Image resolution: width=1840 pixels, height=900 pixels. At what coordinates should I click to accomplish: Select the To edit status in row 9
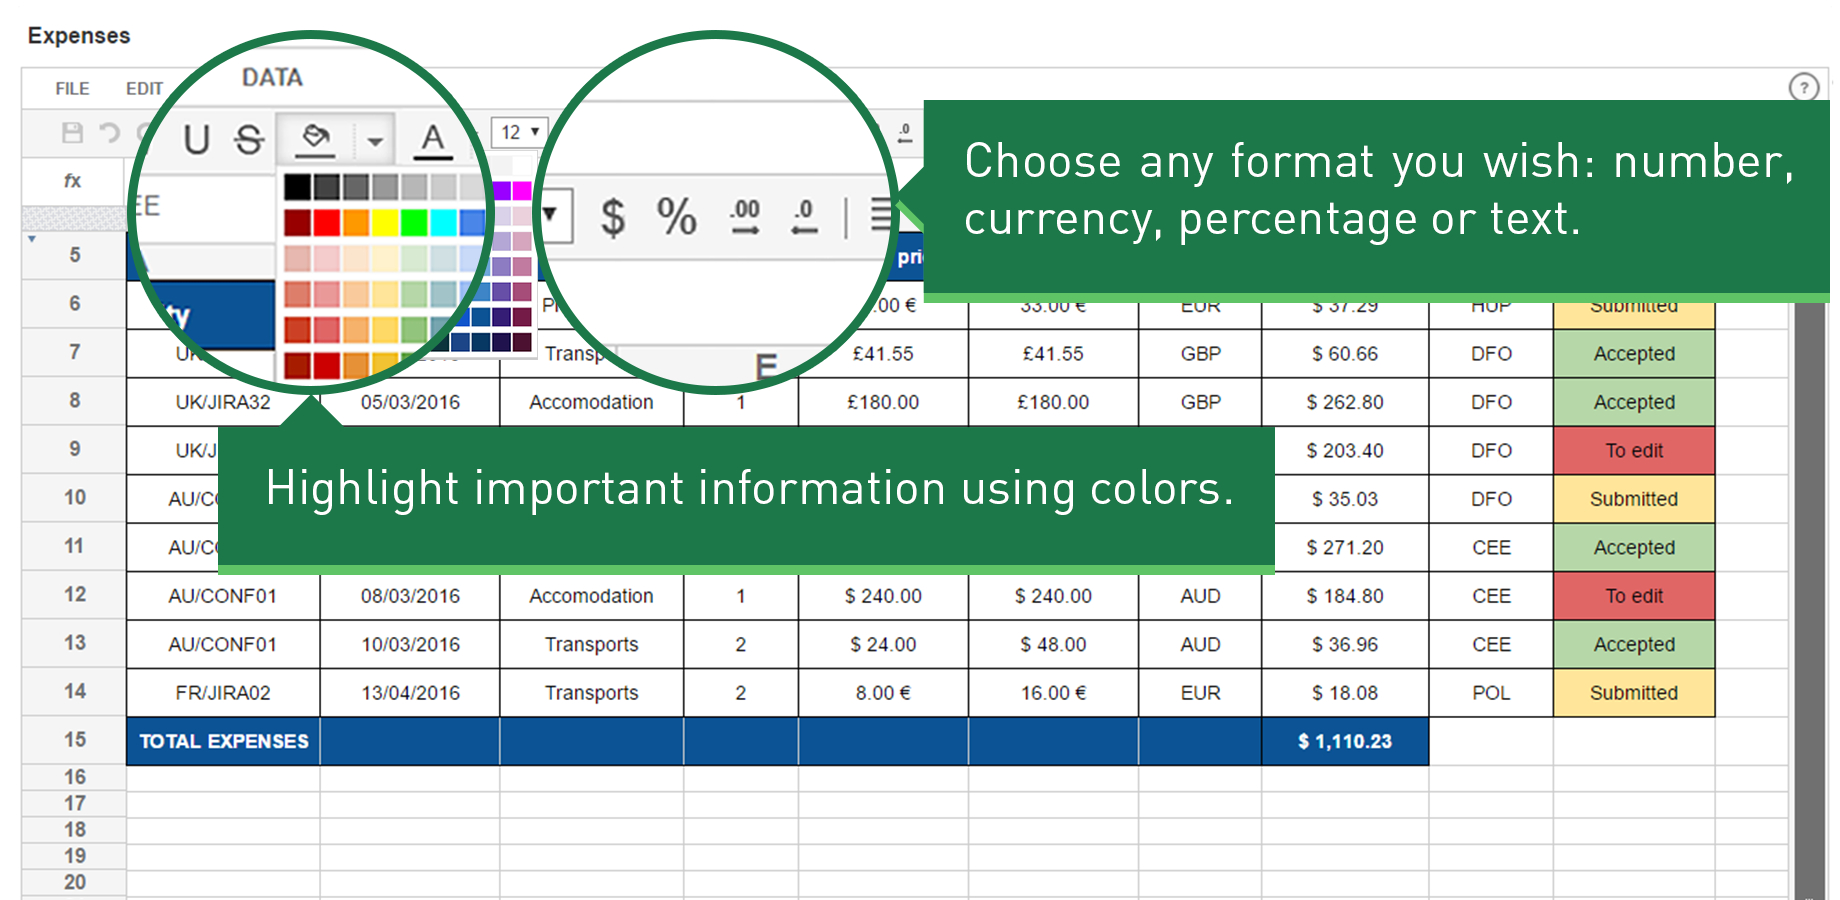point(1634,451)
